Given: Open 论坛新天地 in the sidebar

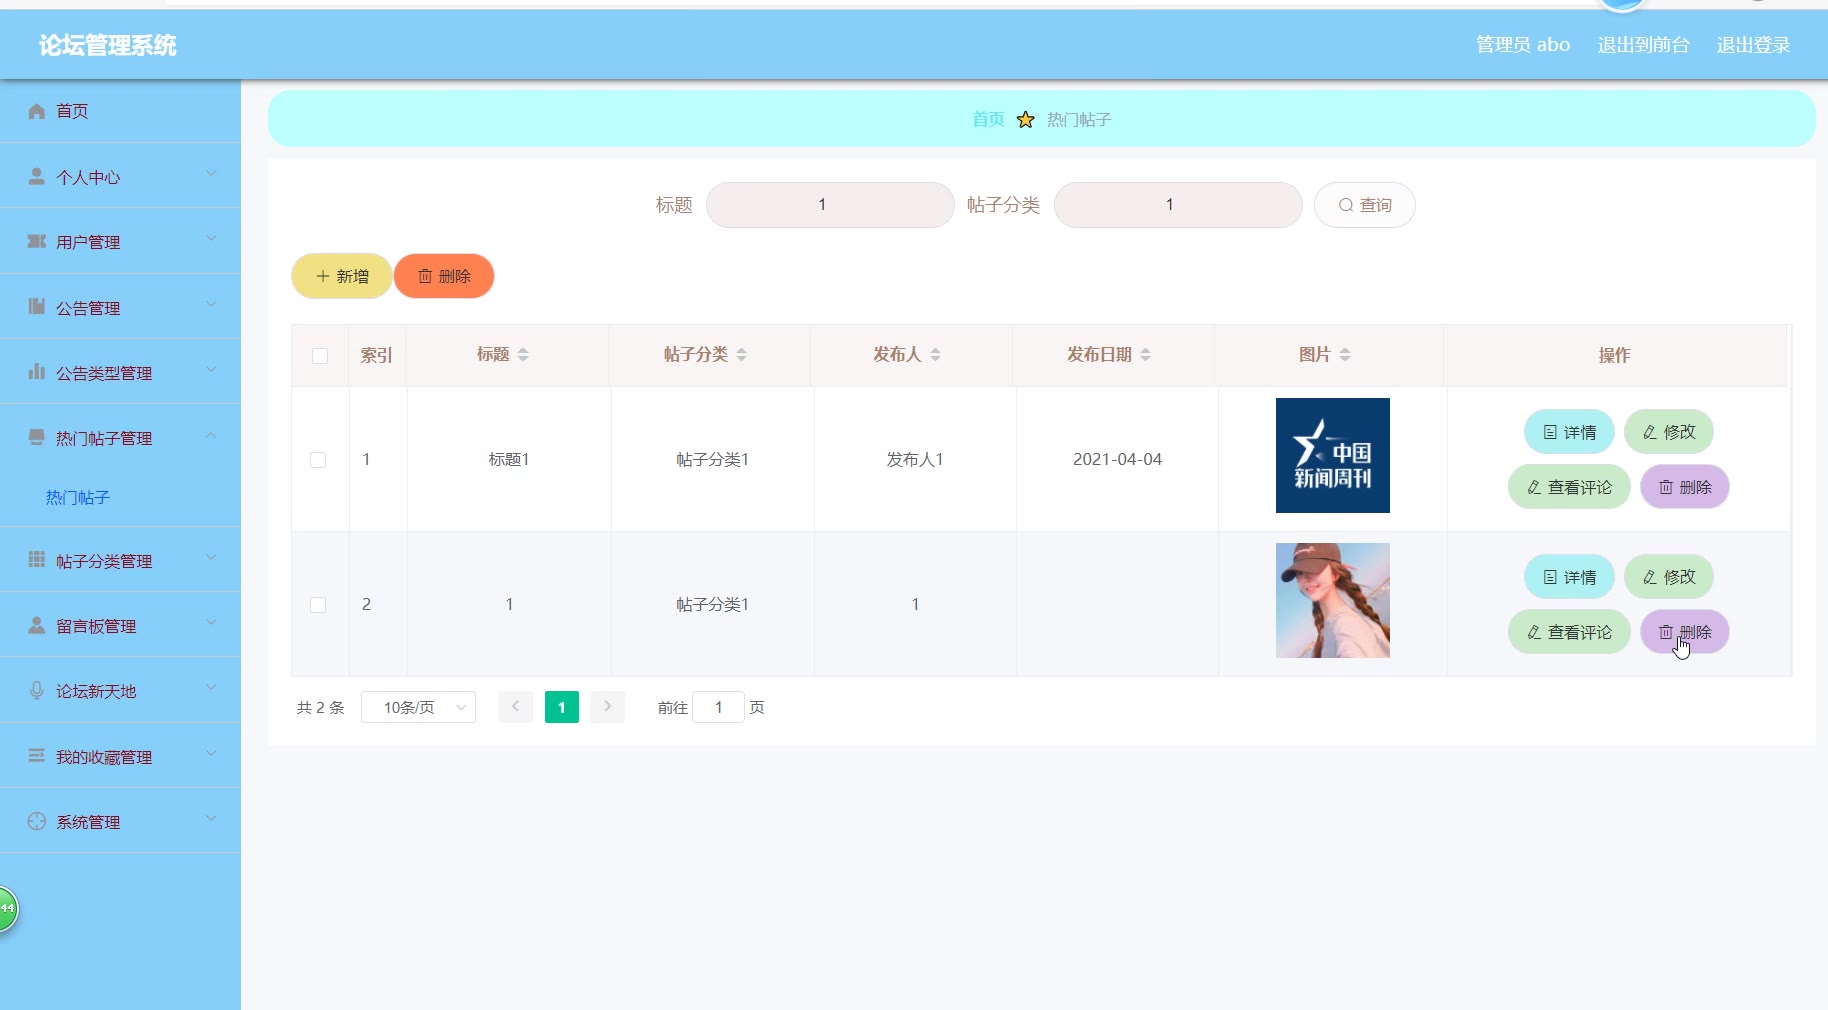Looking at the screenshot, I should [120, 690].
